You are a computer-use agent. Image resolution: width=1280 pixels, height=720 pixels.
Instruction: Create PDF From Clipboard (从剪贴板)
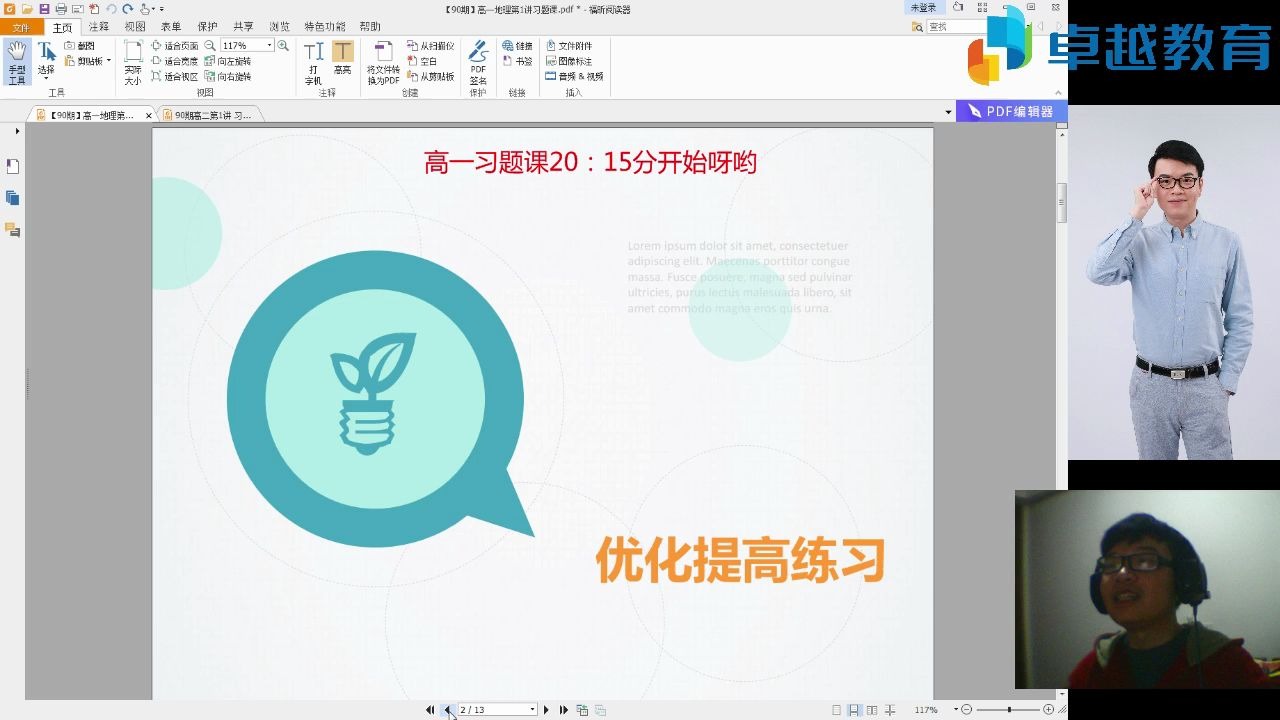(x=430, y=76)
